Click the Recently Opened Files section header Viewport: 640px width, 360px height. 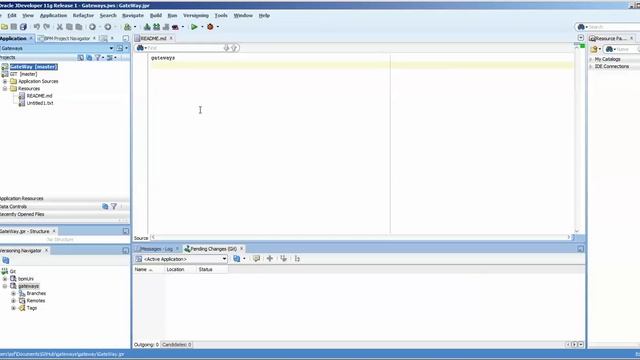[64, 214]
